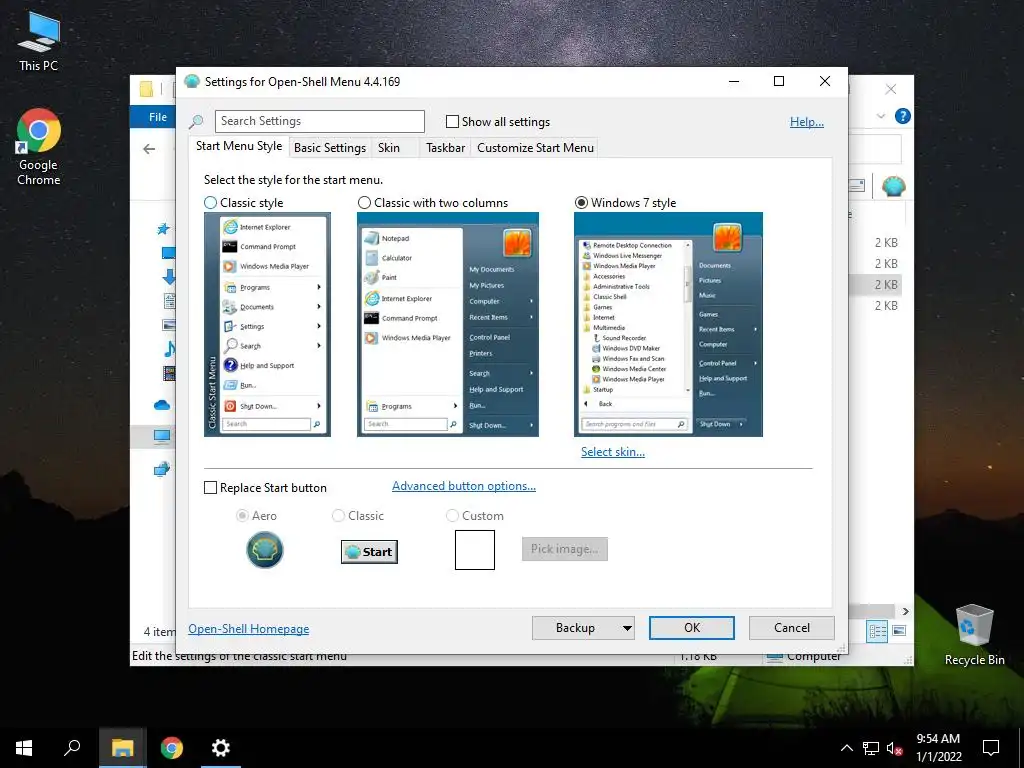The height and width of the screenshot is (768, 1024).
Task: Open the notification center icon
Action: pyautogui.click(x=991, y=748)
